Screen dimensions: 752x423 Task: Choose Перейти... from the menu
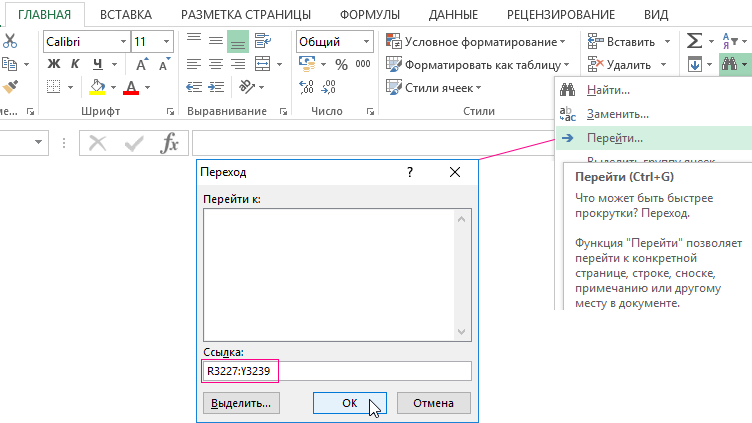tap(654, 138)
